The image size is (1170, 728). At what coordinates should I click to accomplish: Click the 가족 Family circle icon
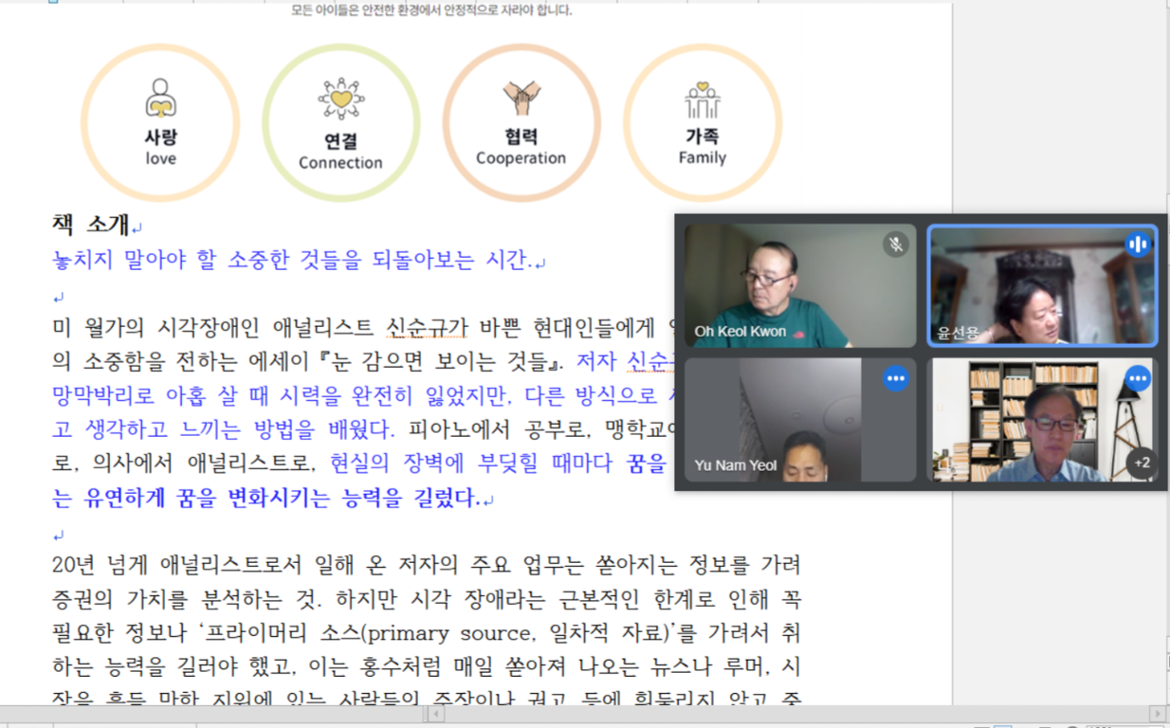coord(703,120)
